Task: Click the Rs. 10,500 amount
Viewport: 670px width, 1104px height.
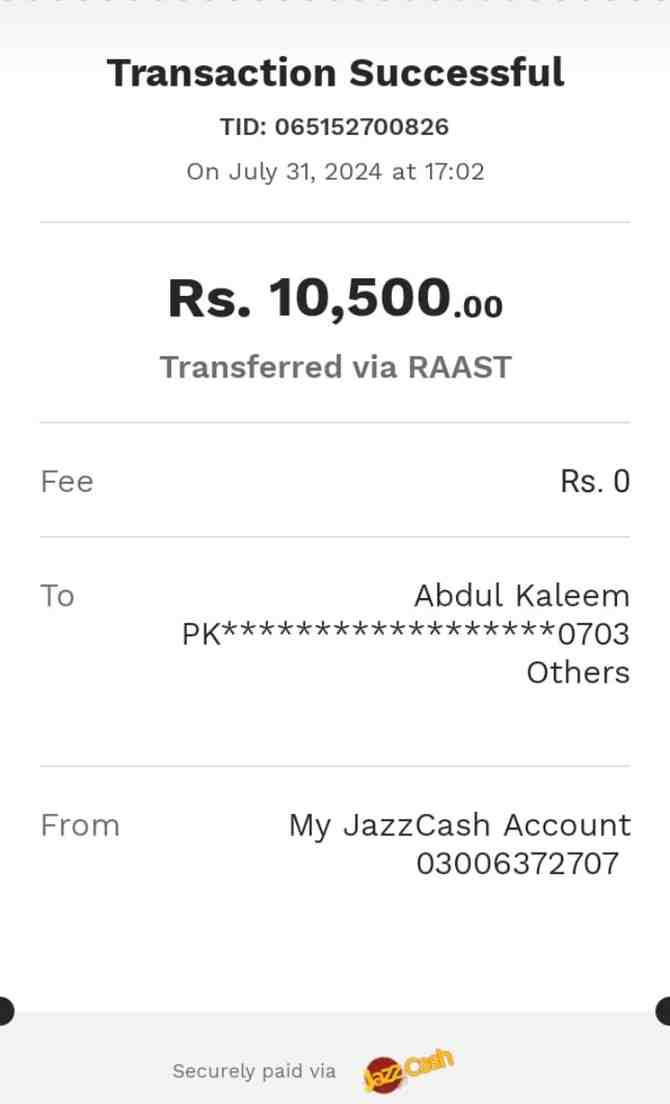Action: (x=310, y=298)
